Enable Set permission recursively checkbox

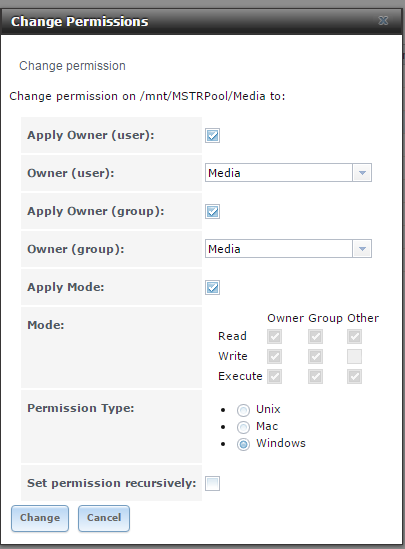[x=212, y=484]
